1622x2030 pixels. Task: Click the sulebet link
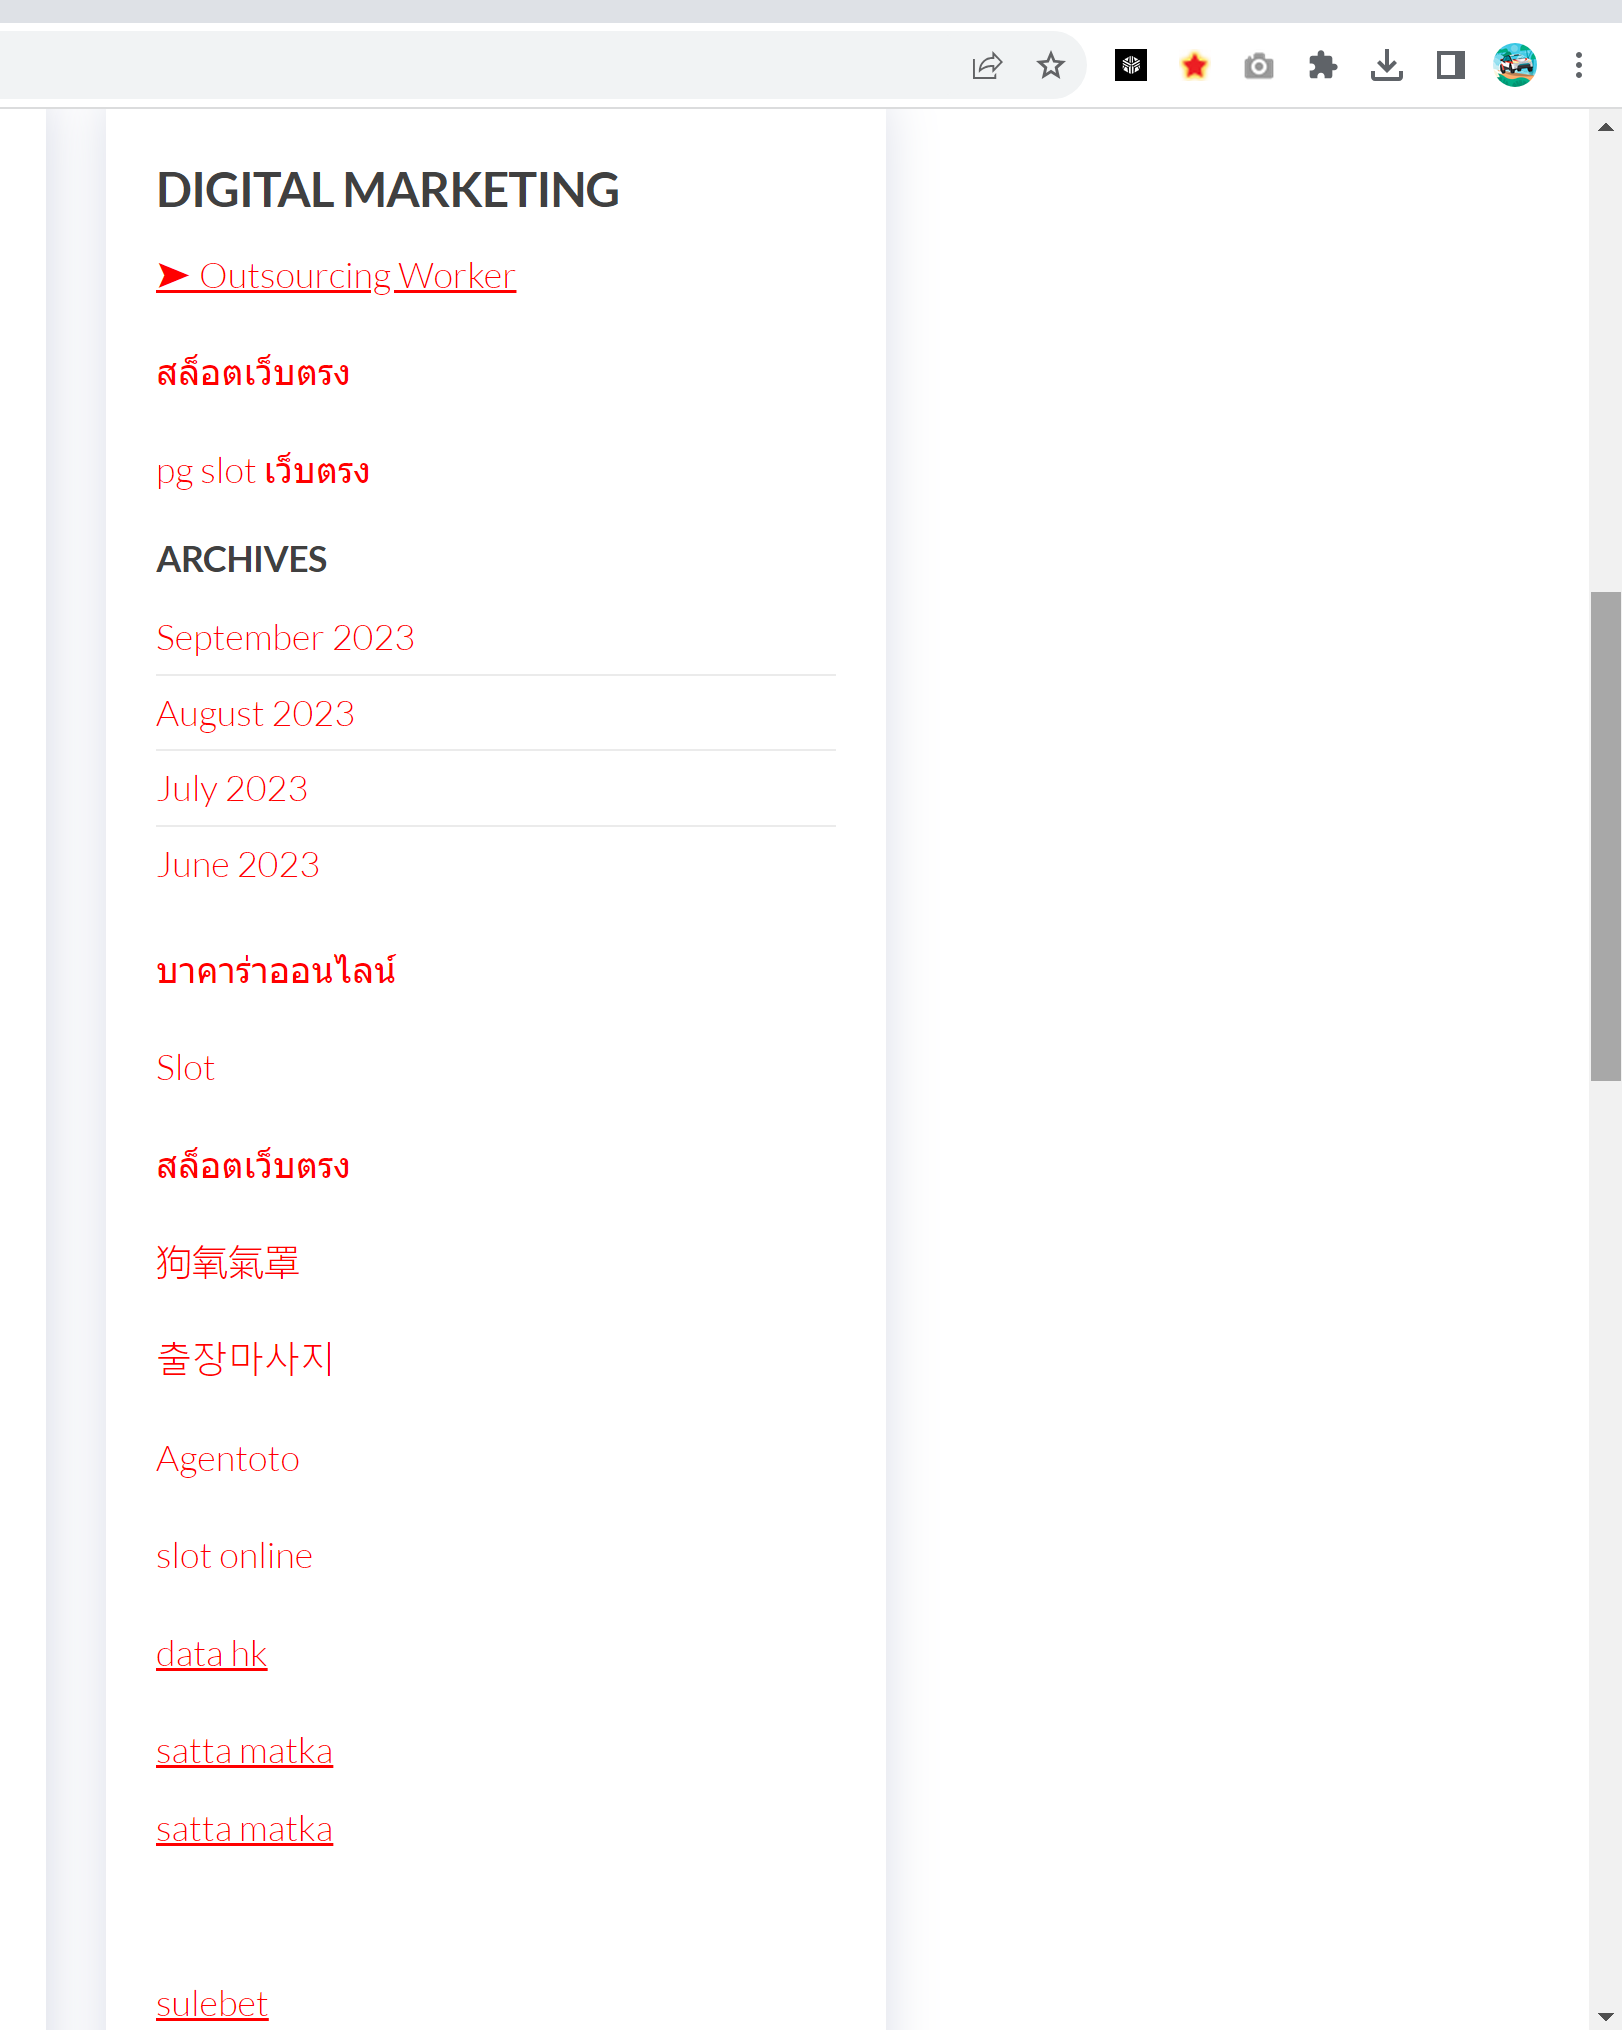212,2004
